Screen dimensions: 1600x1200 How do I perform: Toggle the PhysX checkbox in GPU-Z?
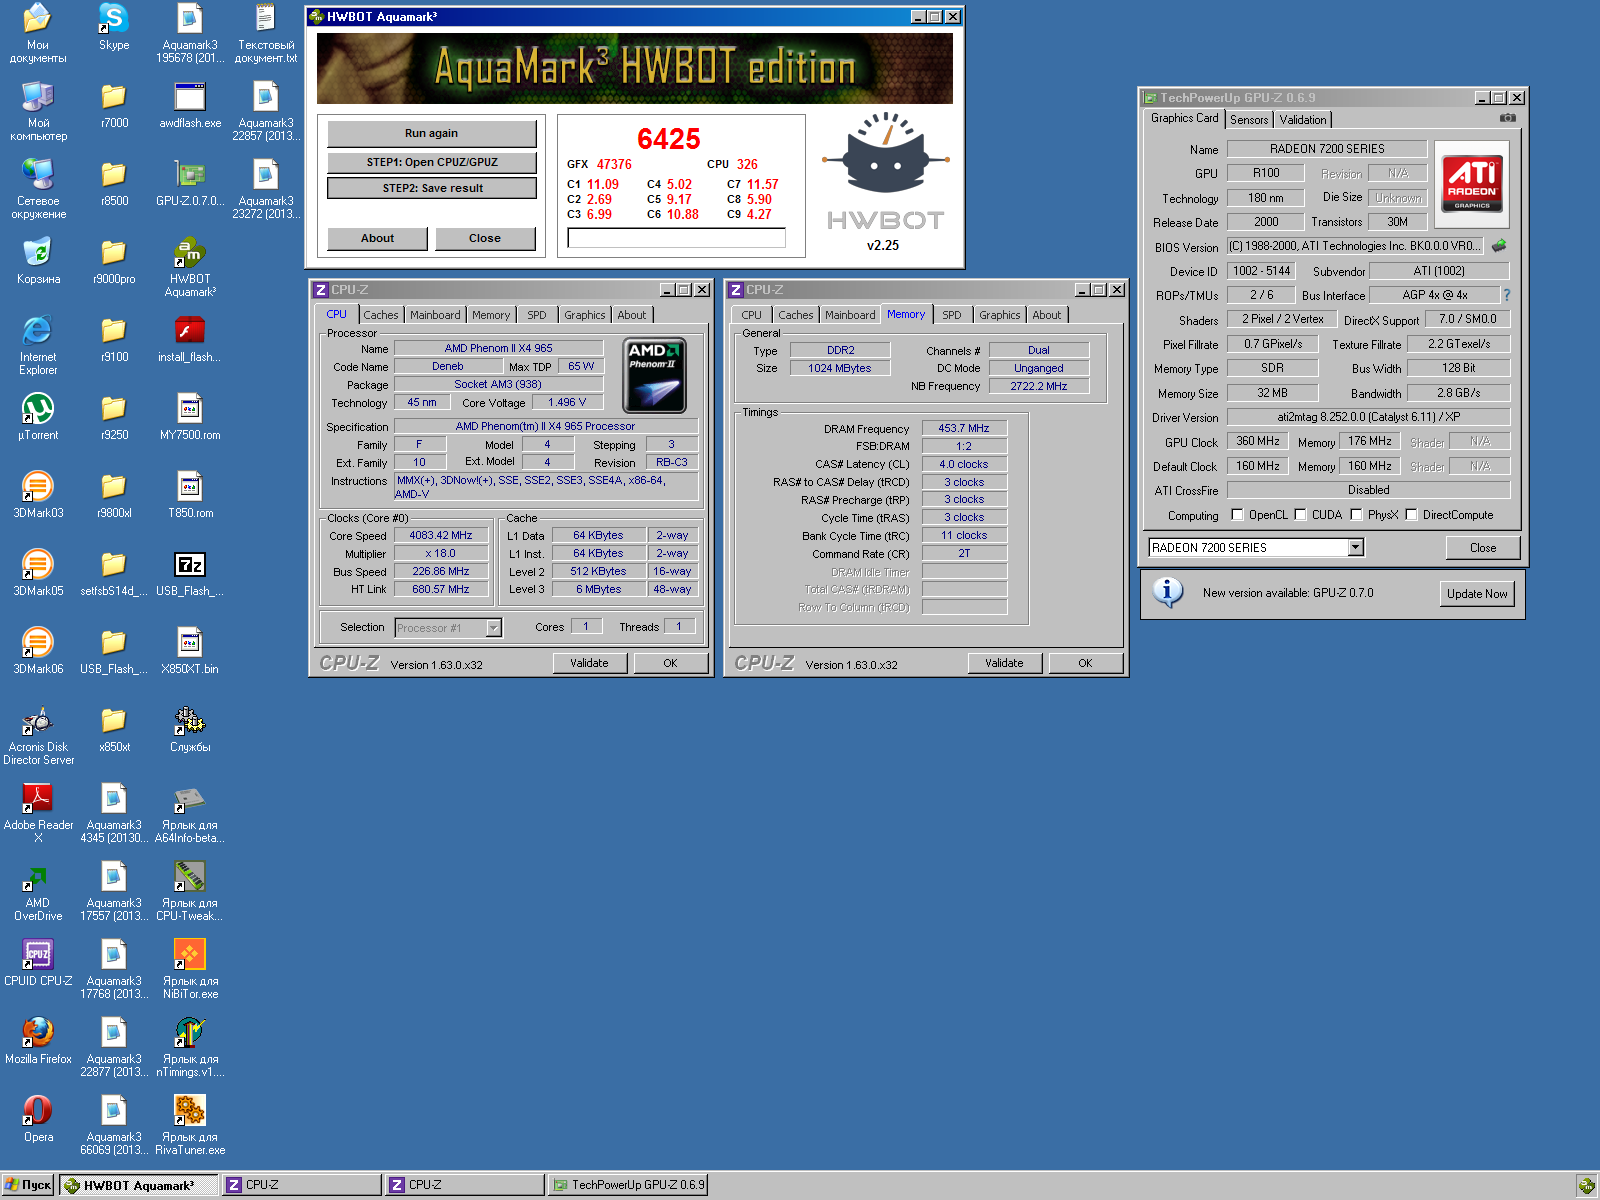(1357, 515)
